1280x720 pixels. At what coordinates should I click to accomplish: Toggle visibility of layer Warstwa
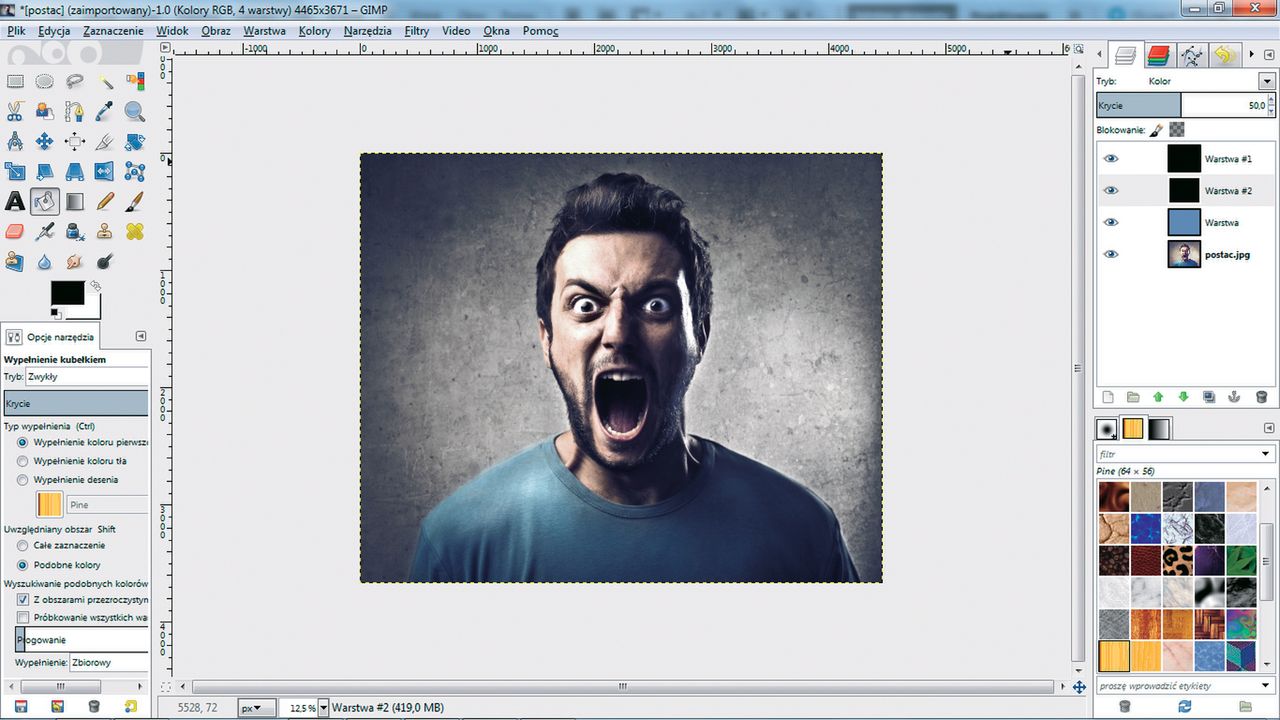(1111, 222)
